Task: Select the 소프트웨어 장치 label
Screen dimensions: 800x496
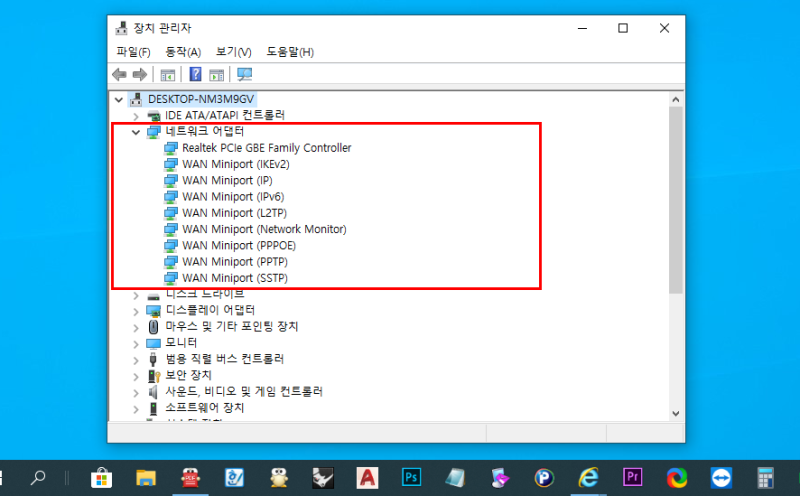Action: (x=205, y=408)
